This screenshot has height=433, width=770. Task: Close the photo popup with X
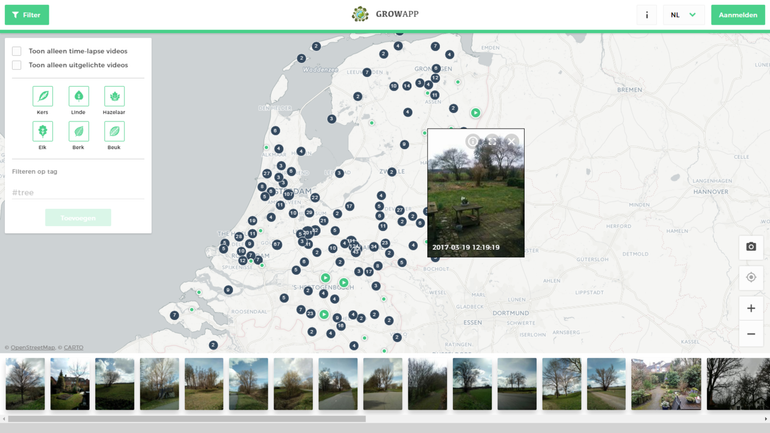click(512, 141)
